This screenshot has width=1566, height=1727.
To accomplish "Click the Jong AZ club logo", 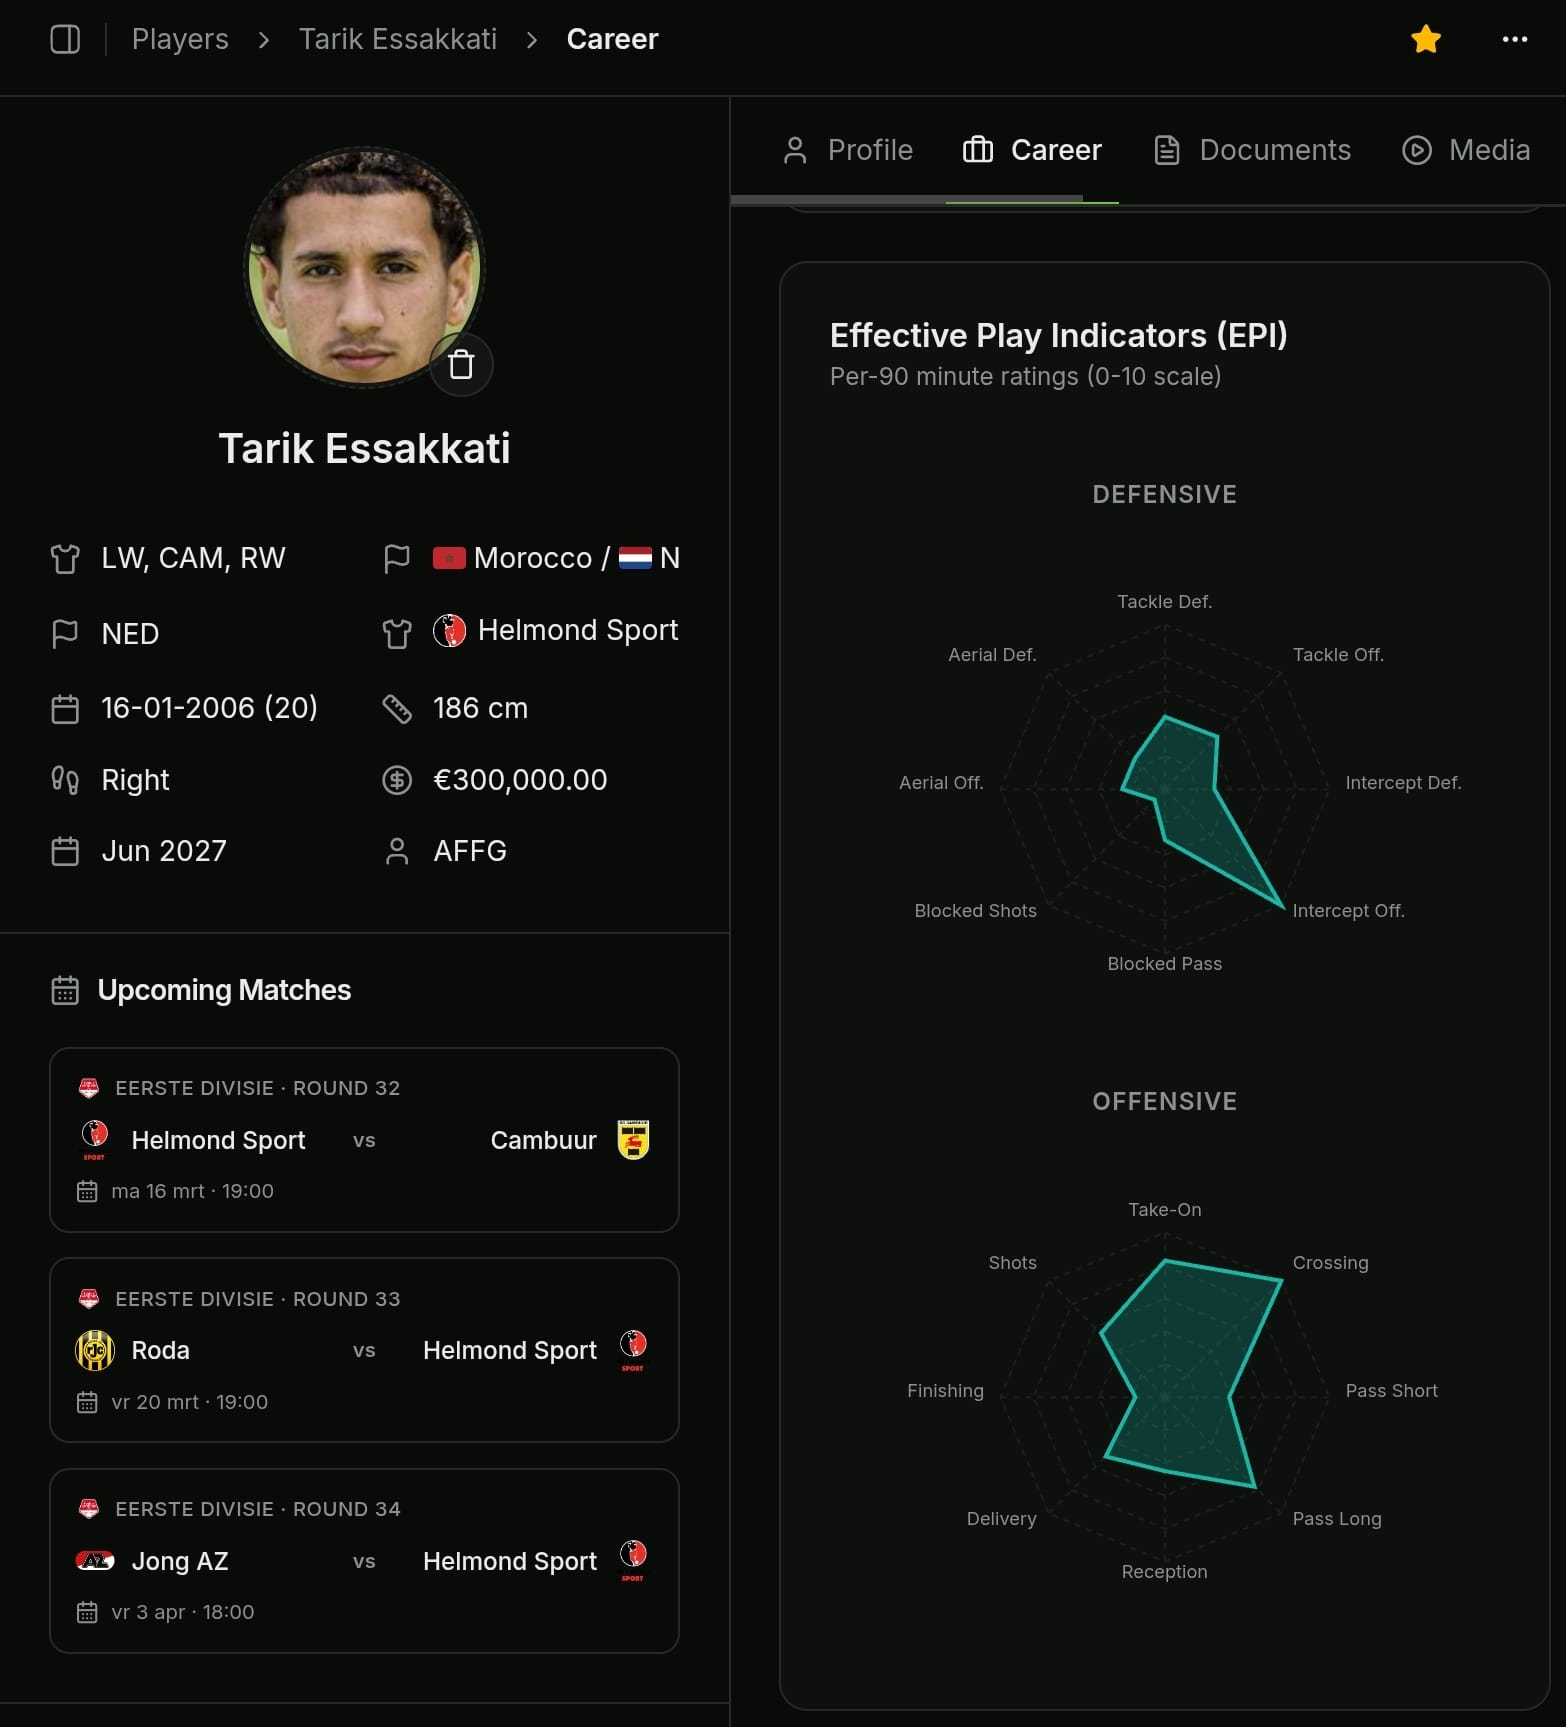I will click(x=95, y=1561).
